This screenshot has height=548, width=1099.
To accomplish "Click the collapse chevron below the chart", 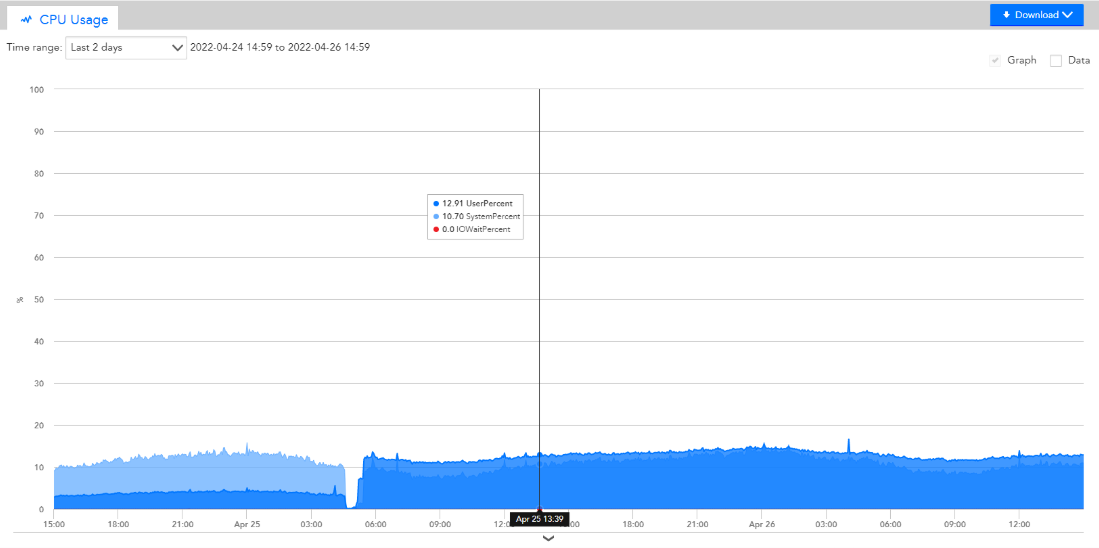I will 548,539.
